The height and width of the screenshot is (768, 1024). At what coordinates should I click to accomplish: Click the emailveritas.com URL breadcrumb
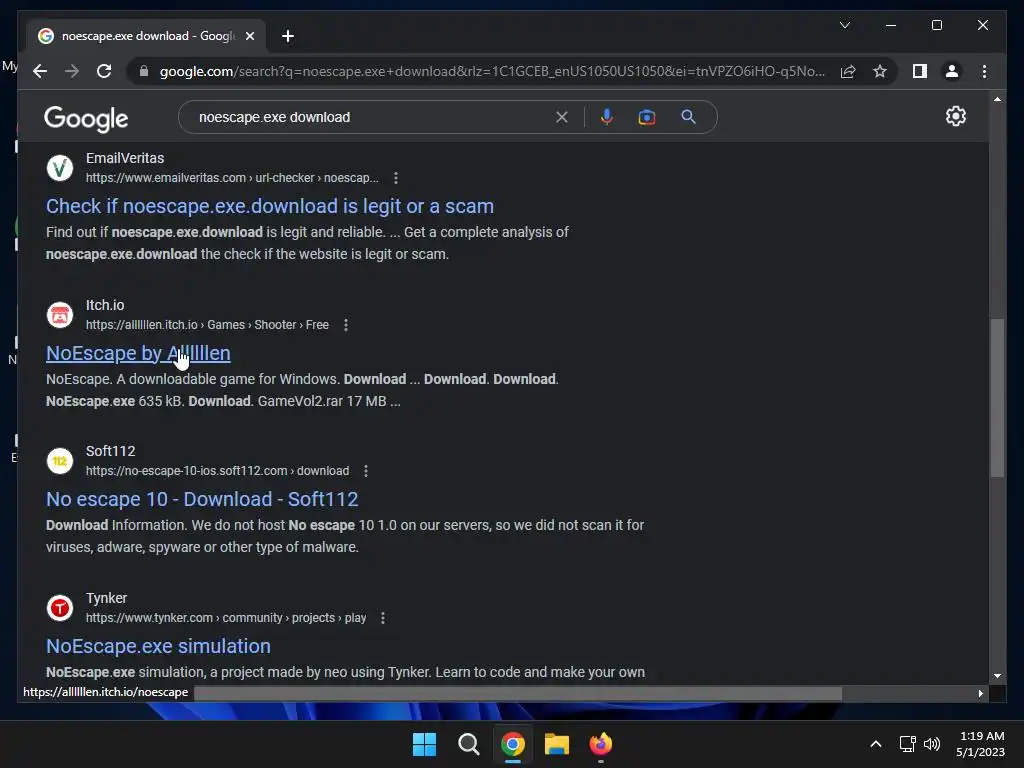(232, 178)
